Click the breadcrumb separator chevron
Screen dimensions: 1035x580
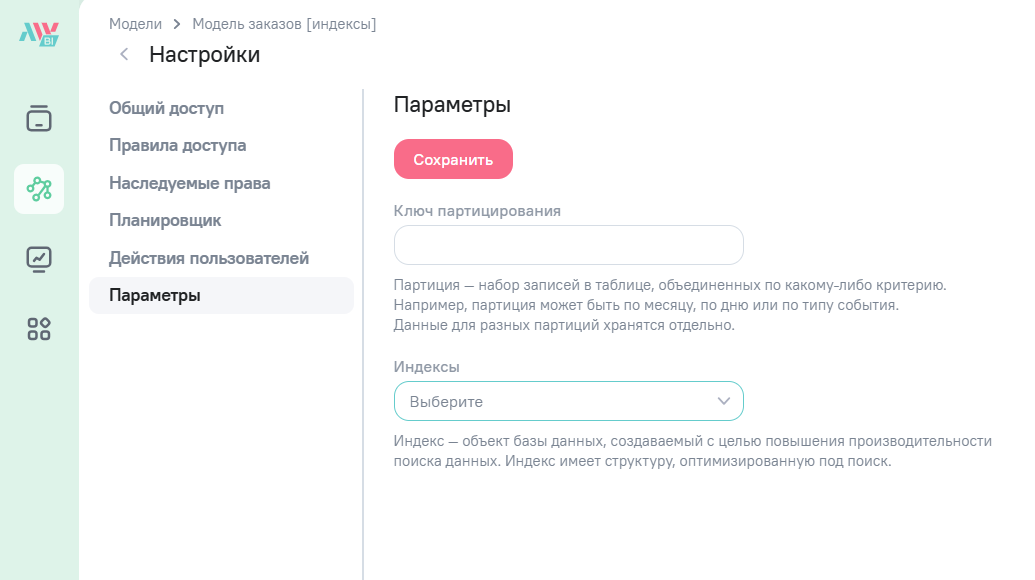[177, 24]
